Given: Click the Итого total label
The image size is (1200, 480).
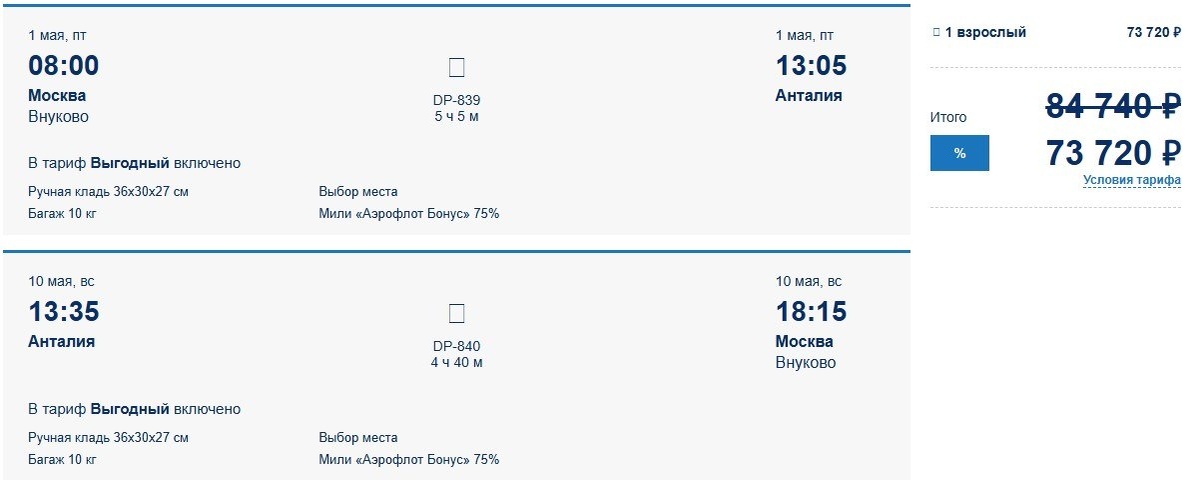Looking at the screenshot, I should pyautogui.click(x=948, y=117).
